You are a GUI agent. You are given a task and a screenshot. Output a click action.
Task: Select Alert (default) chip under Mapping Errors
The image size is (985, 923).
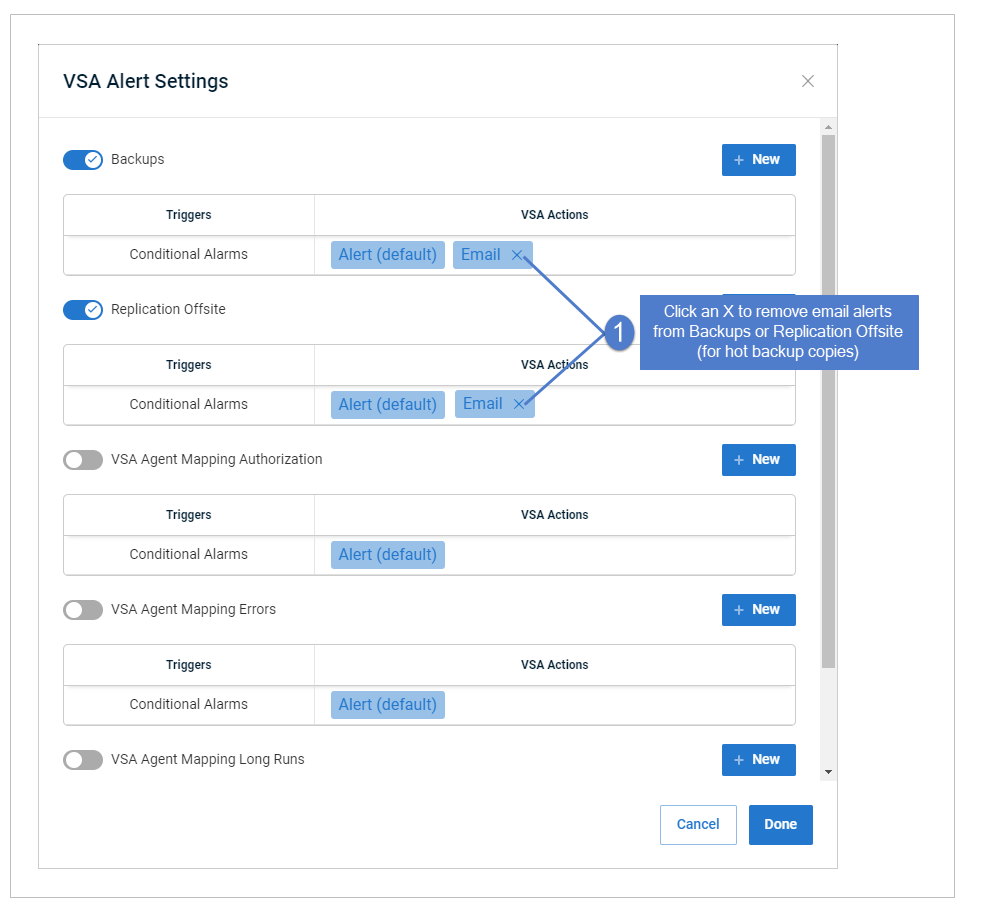[388, 705]
